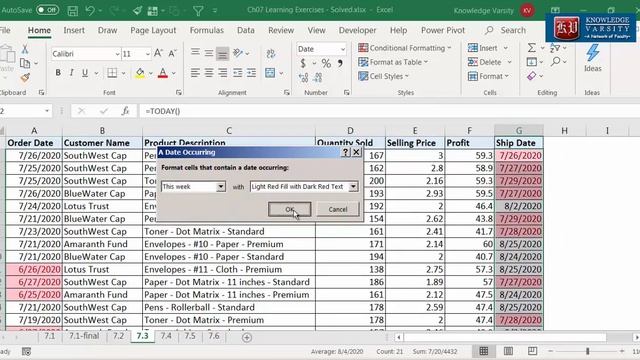Click the Format Painter brush icon

(x=25, y=77)
